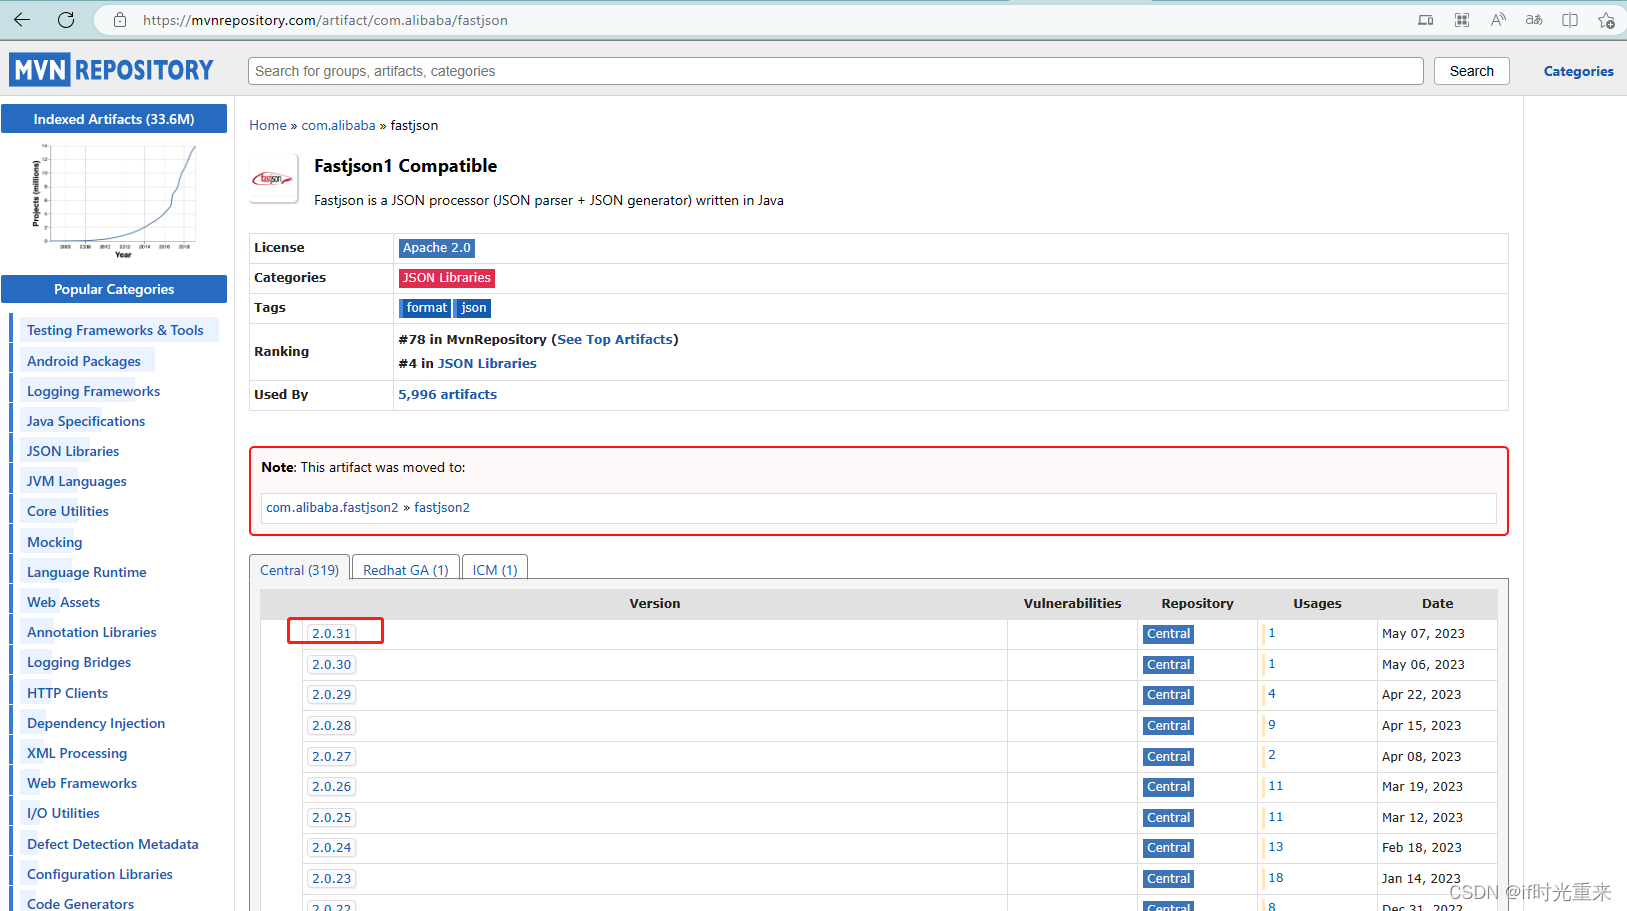Open version 2.0.24
The height and width of the screenshot is (911, 1627).
pos(331,848)
